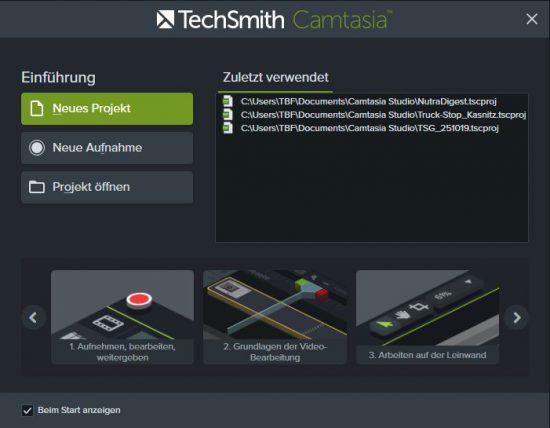Choose Projekt öffnen button
The width and height of the screenshot is (550, 428).
[x=107, y=187]
